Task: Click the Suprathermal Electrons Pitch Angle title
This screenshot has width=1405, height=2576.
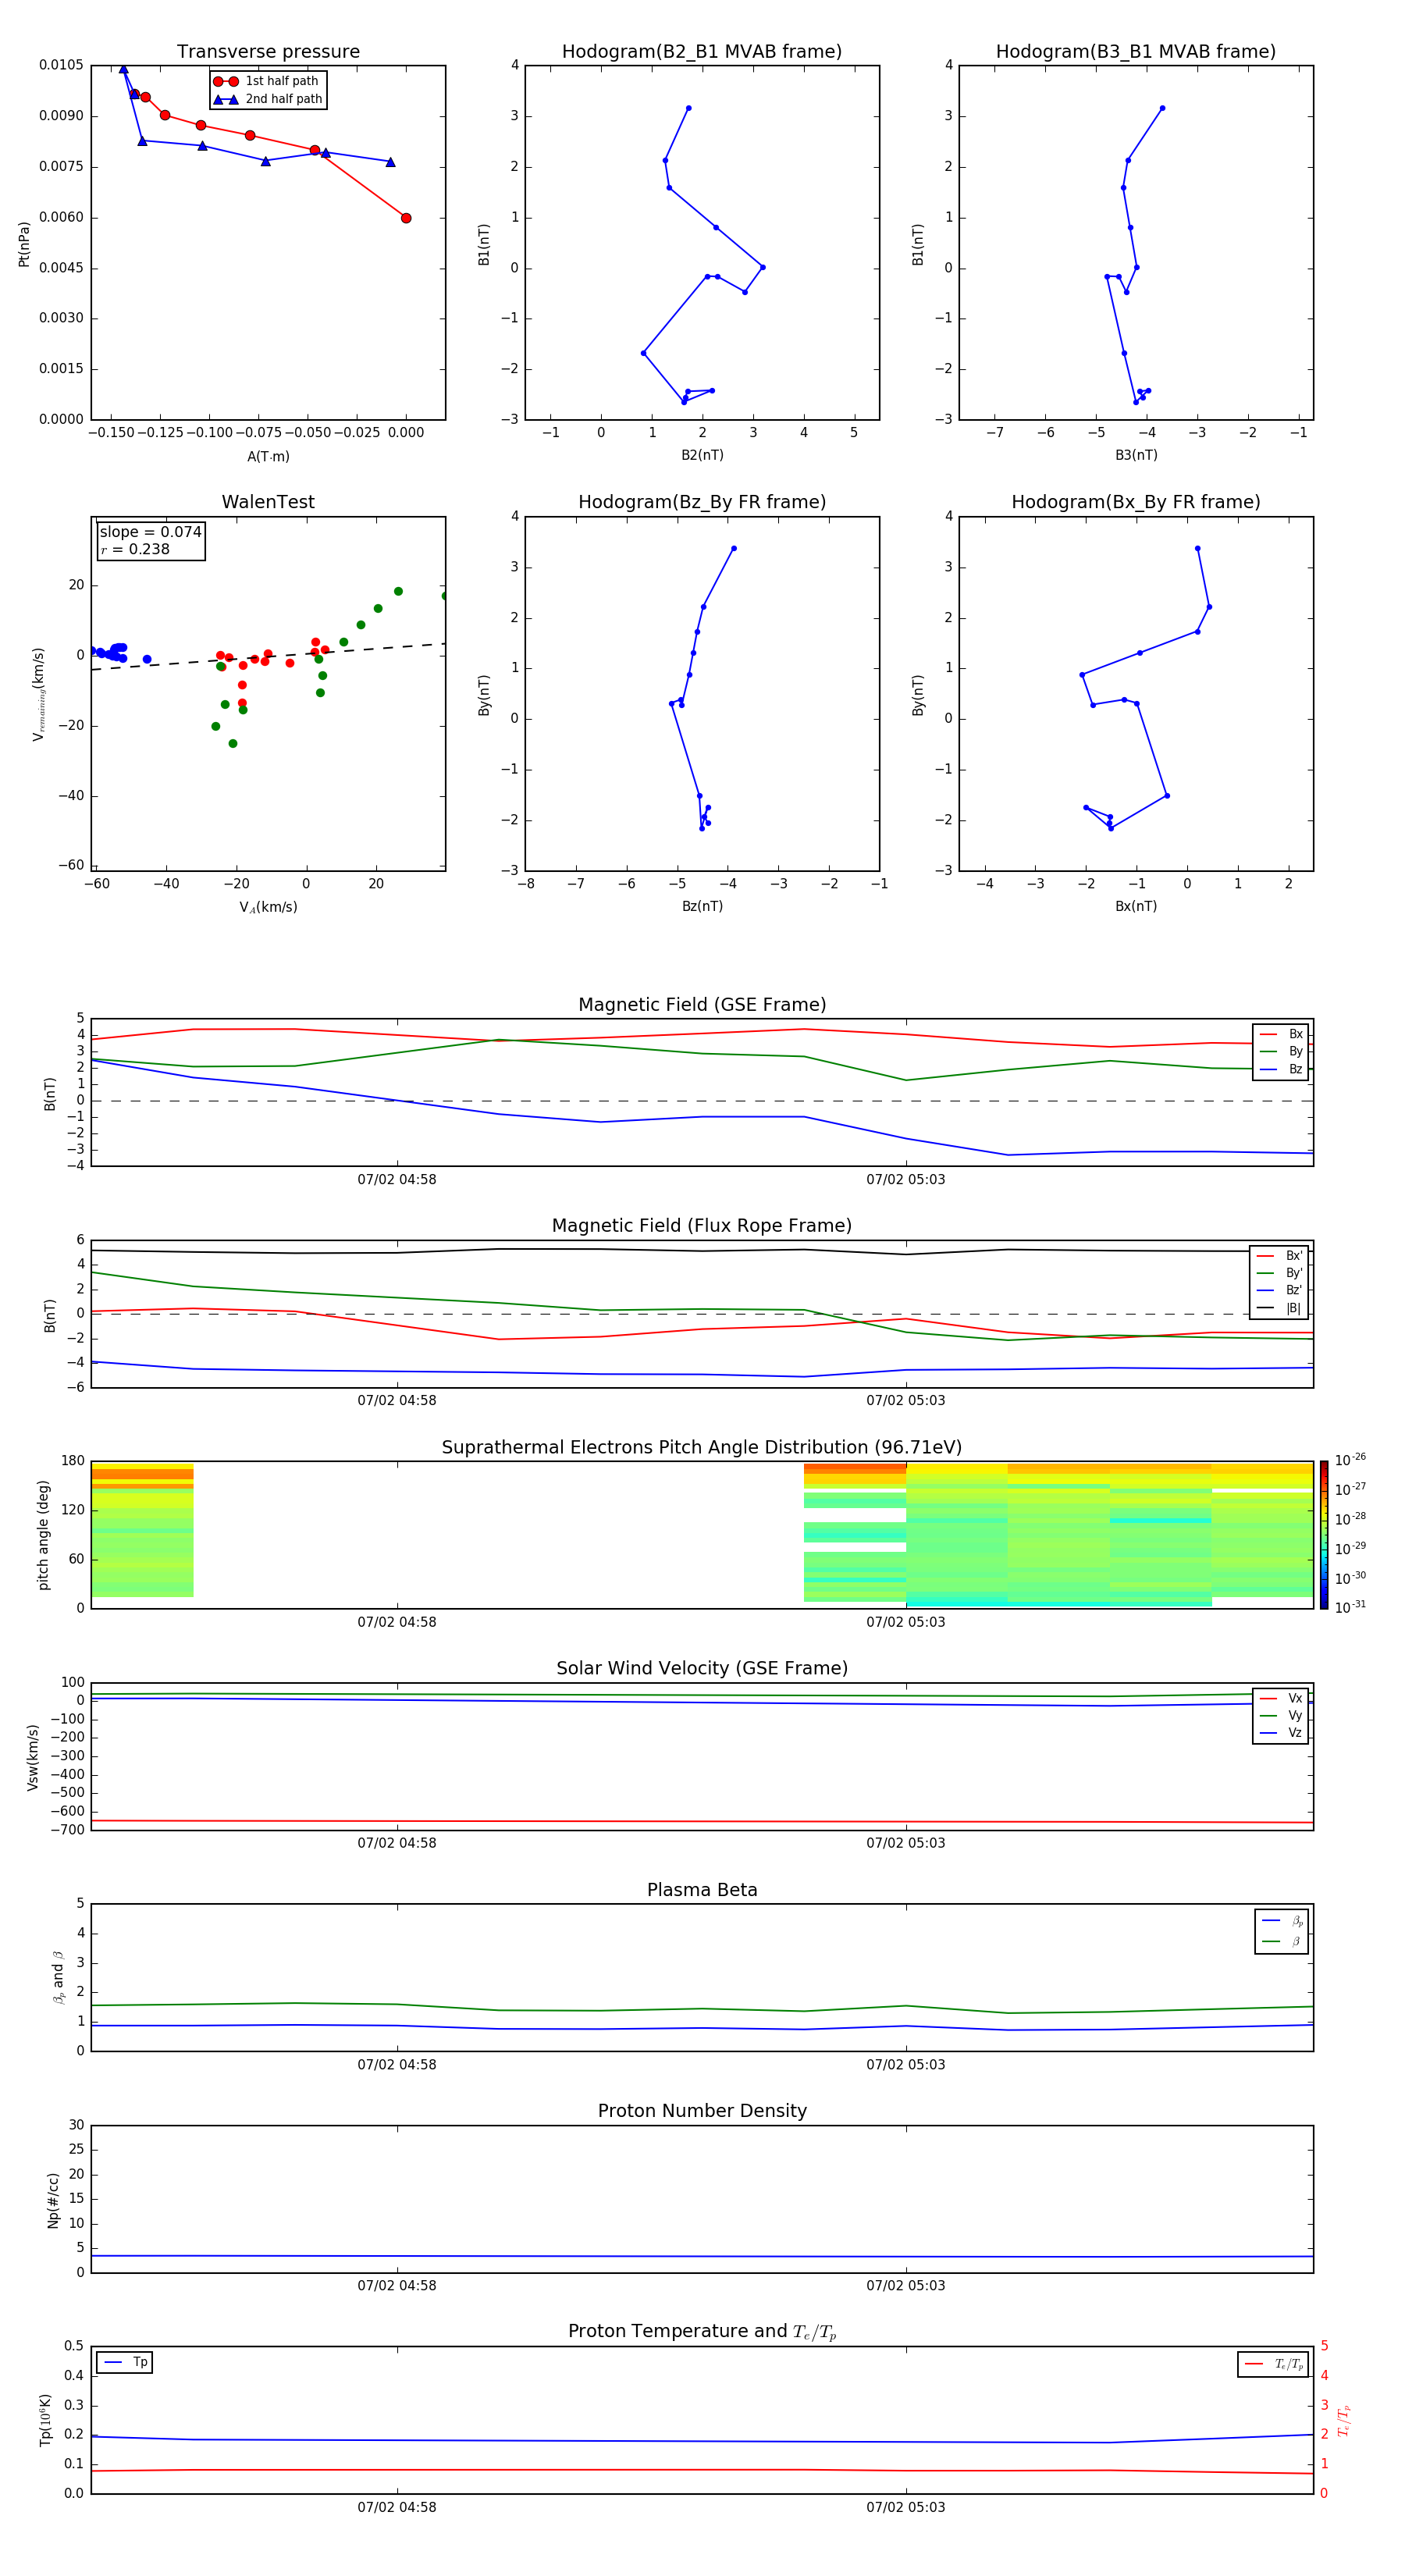Action: point(702,1448)
